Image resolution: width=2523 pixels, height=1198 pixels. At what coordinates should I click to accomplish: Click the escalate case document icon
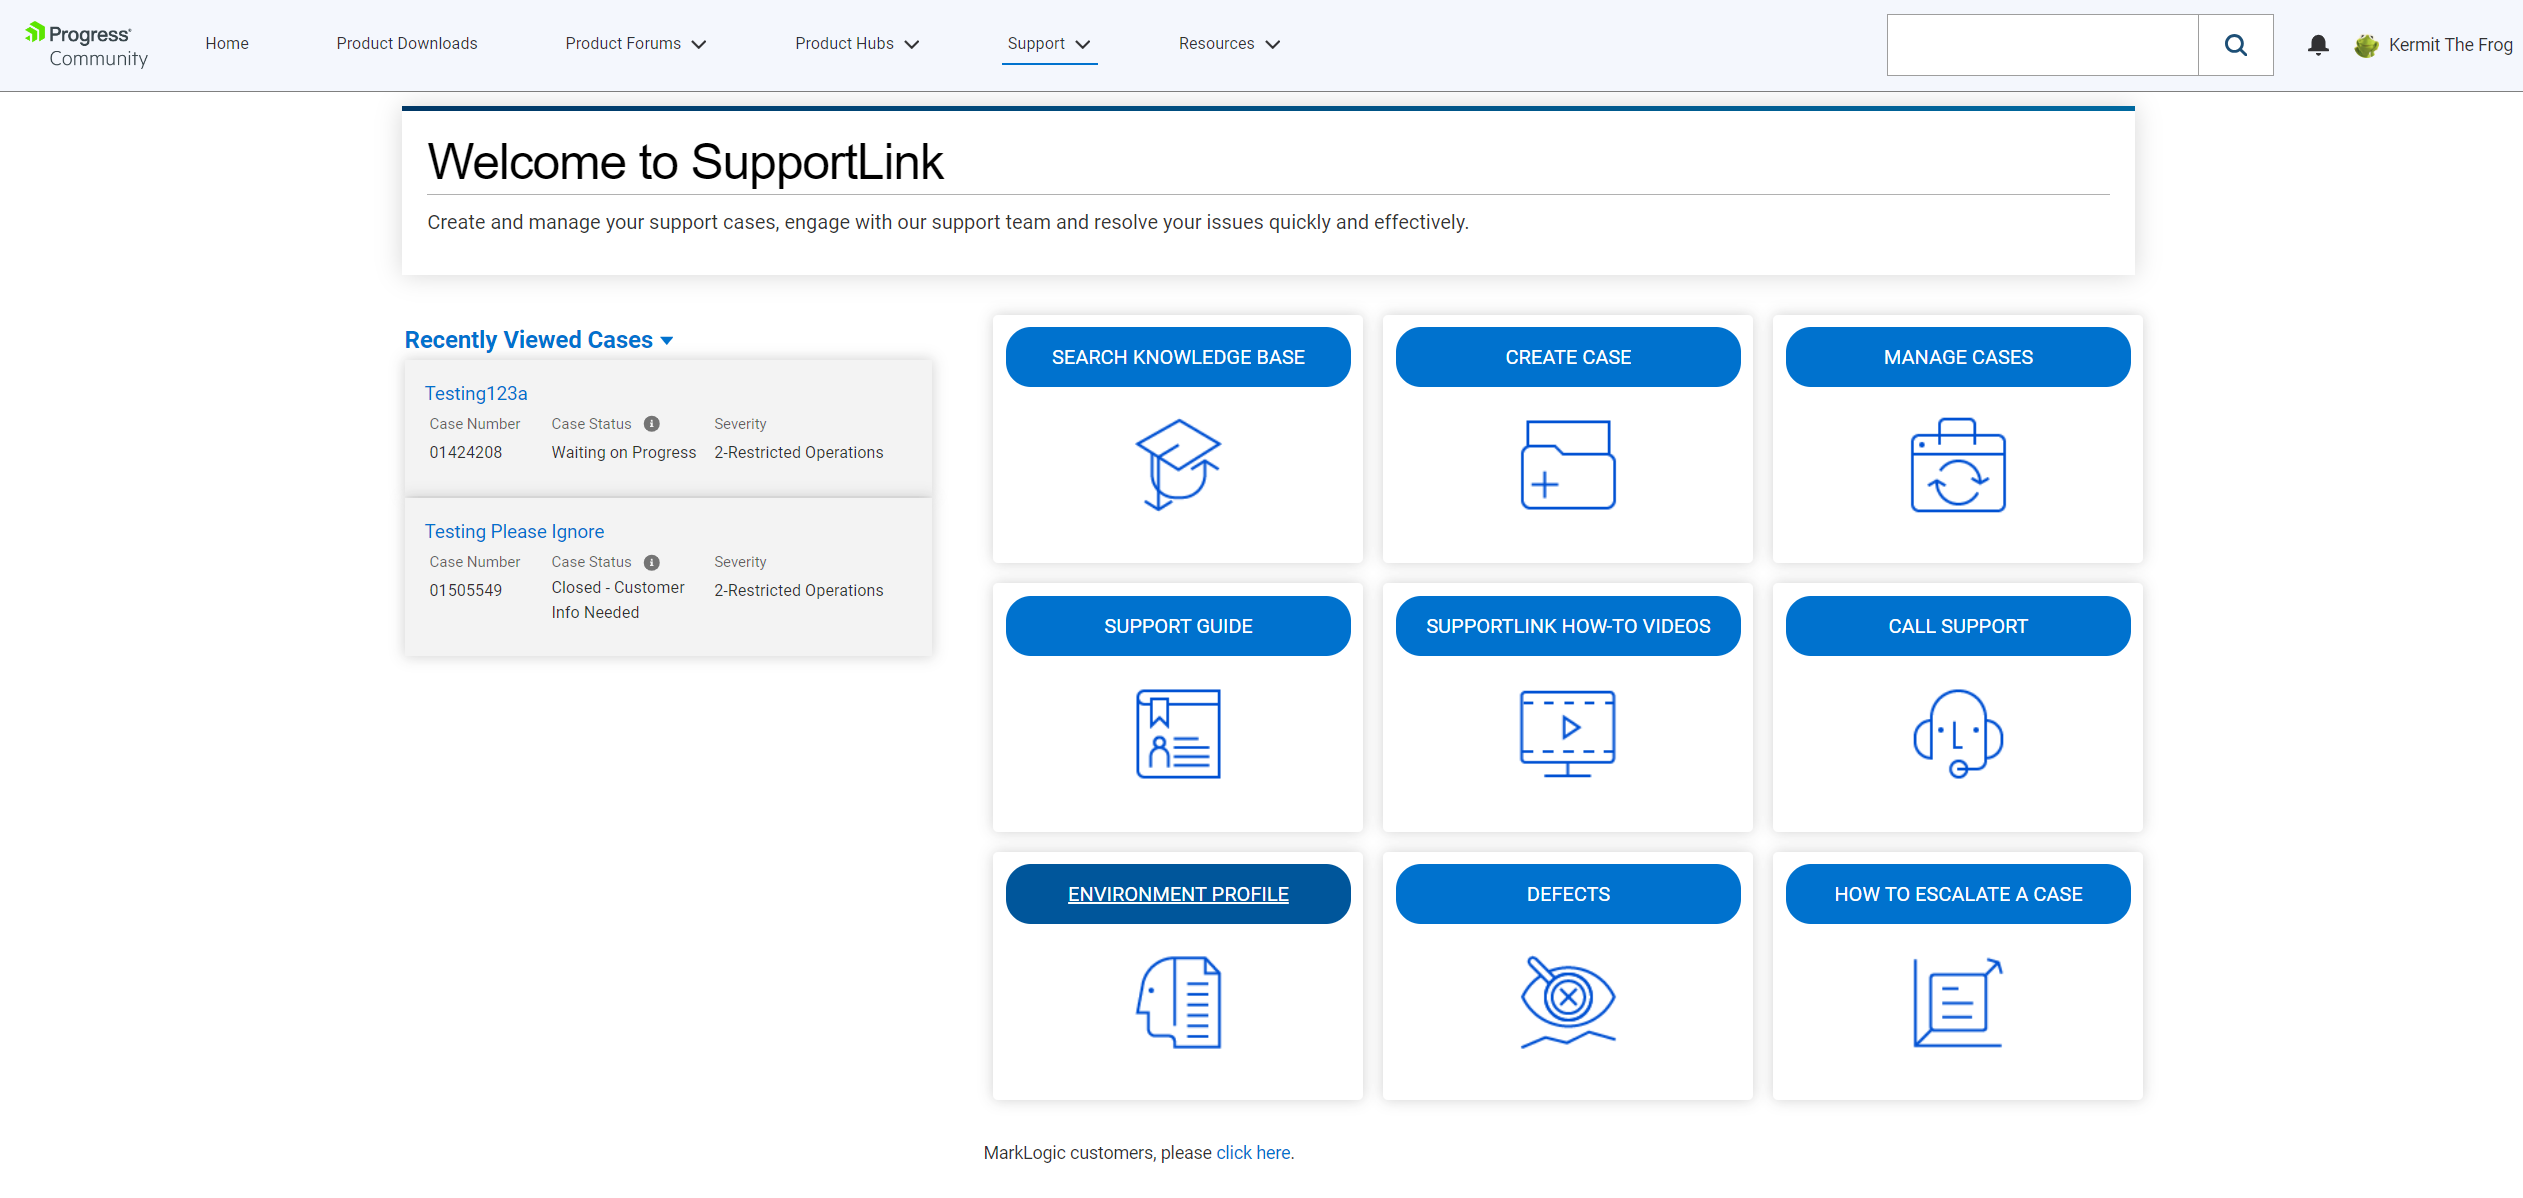[x=1958, y=1002]
